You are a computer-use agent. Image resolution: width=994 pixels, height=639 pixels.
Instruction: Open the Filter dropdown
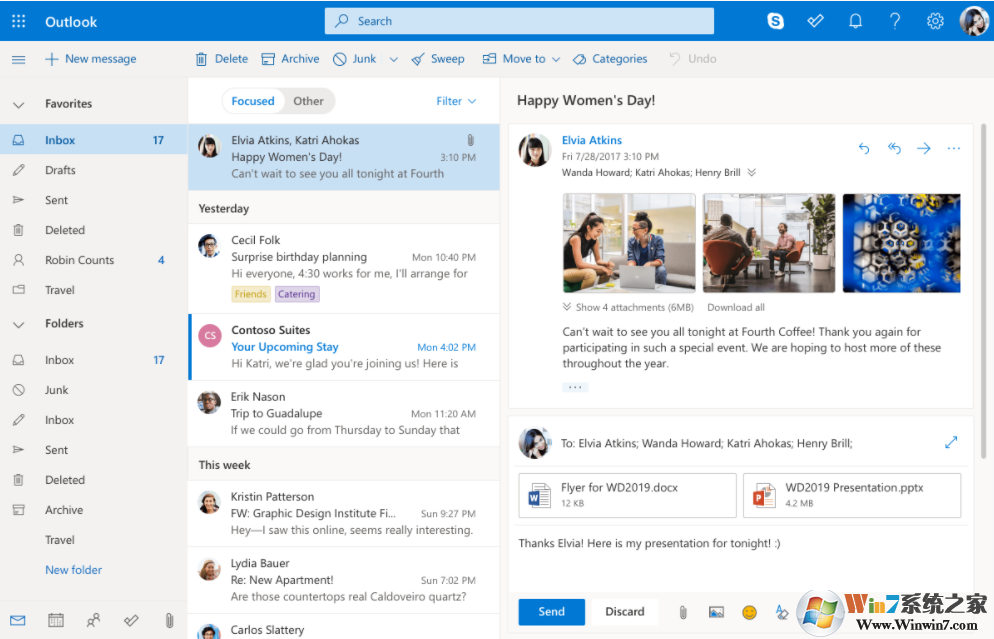[x=456, y=101]
